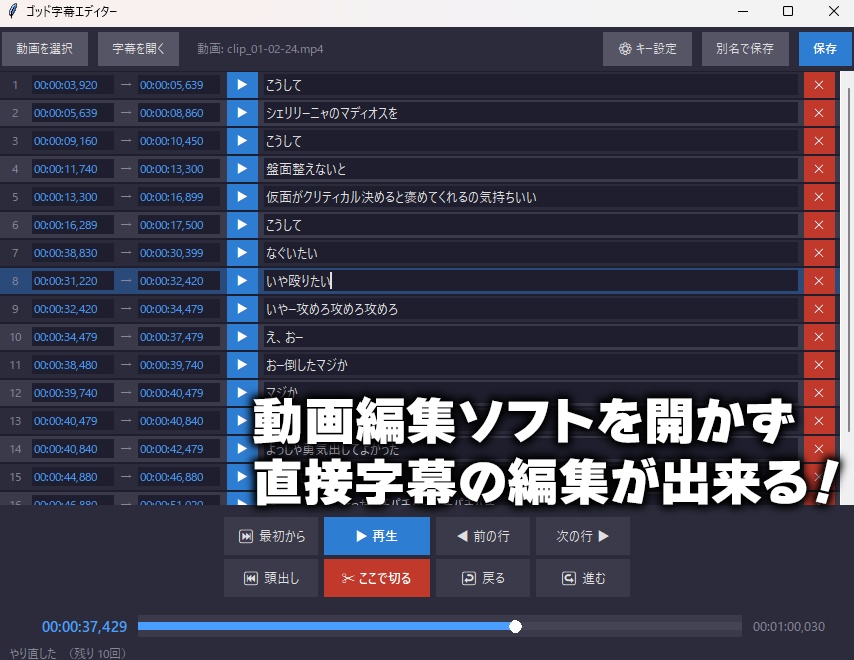Delete subtitle row 3 with its red X icon
Viewport: 854px width, 660px height.
[819, 140]
